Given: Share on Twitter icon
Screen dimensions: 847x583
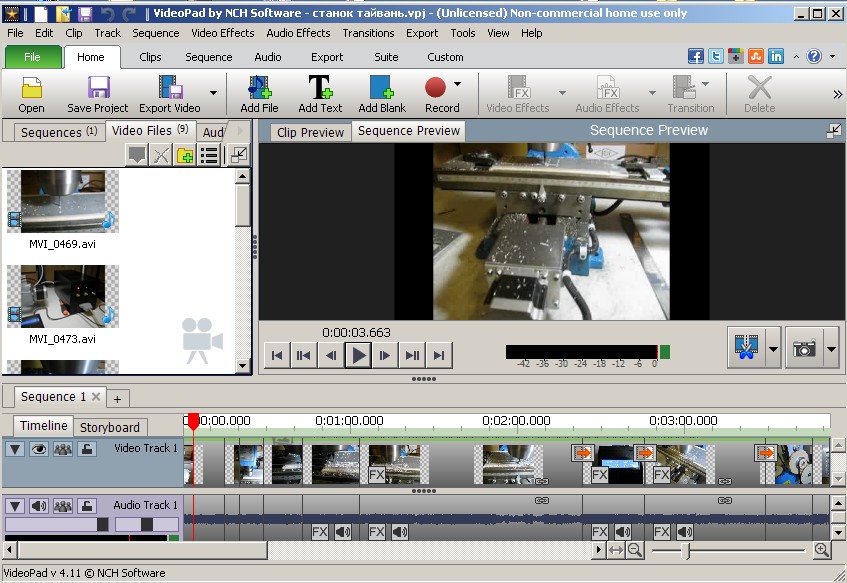Looking at the screenshot, I should point(716,56).
